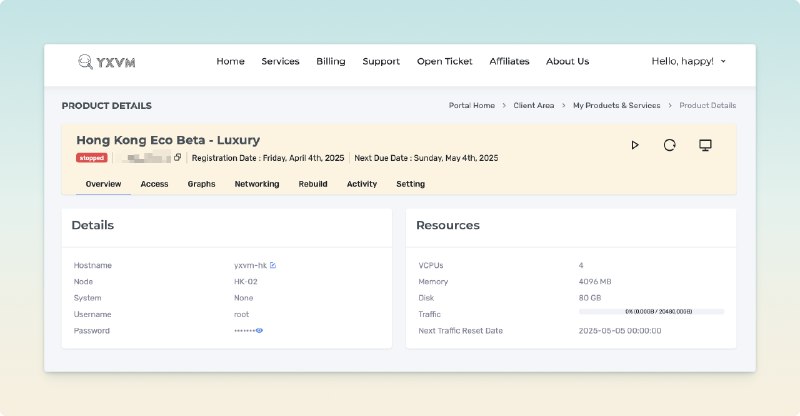800x416 pixels.
Task: Restart the server using the reload icon
Action: (669, 145)
